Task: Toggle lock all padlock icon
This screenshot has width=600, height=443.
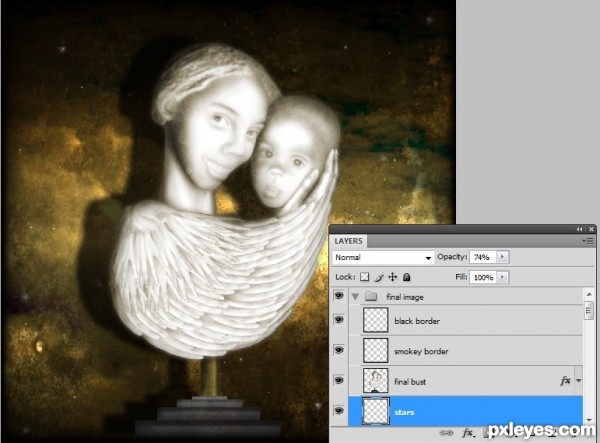Action: [406, 277]
